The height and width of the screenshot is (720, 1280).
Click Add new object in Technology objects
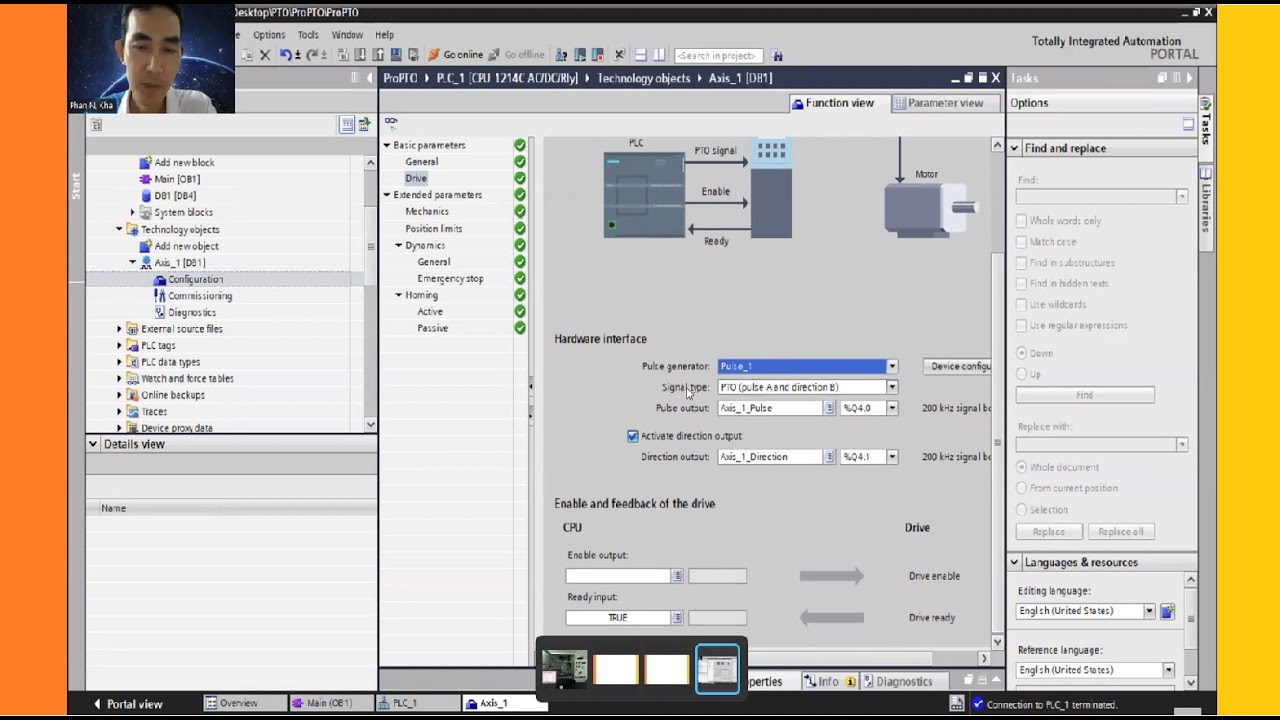click(x=186, y=246)
